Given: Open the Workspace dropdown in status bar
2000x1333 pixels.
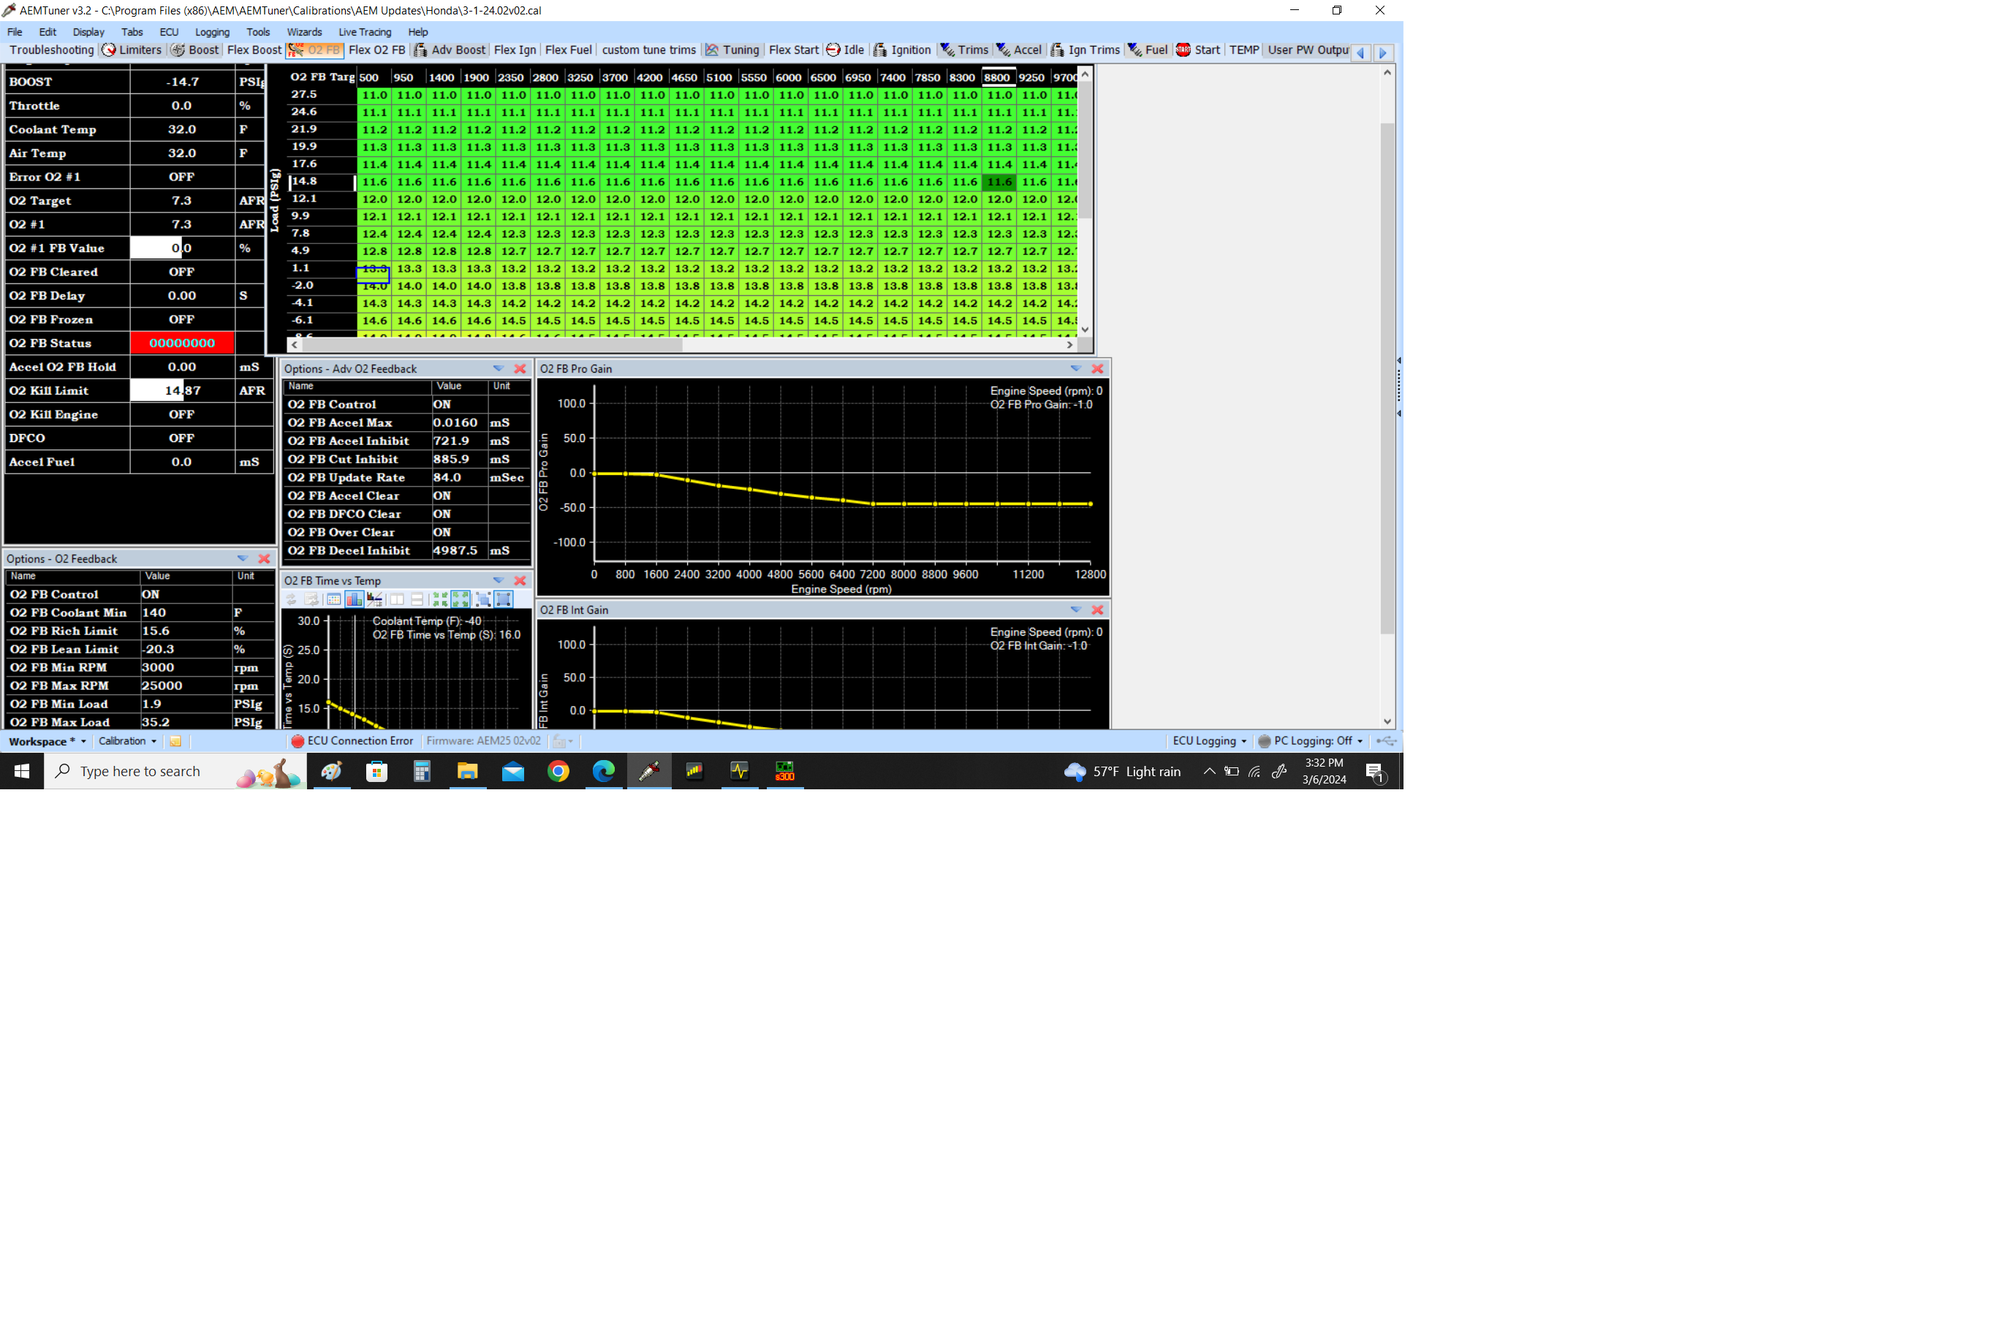Looking at the screenshot, I should pos(47,741).
